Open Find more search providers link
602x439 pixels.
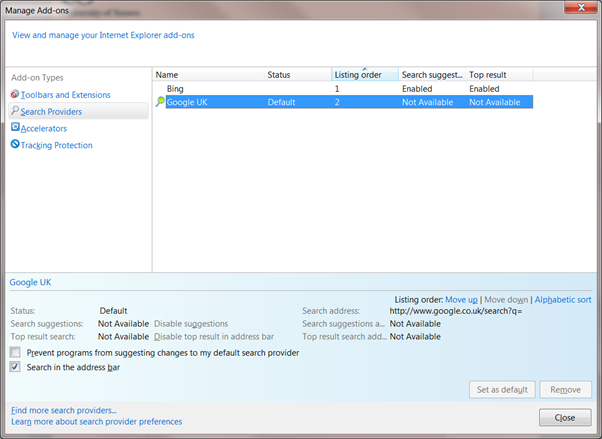coord(64,410)
